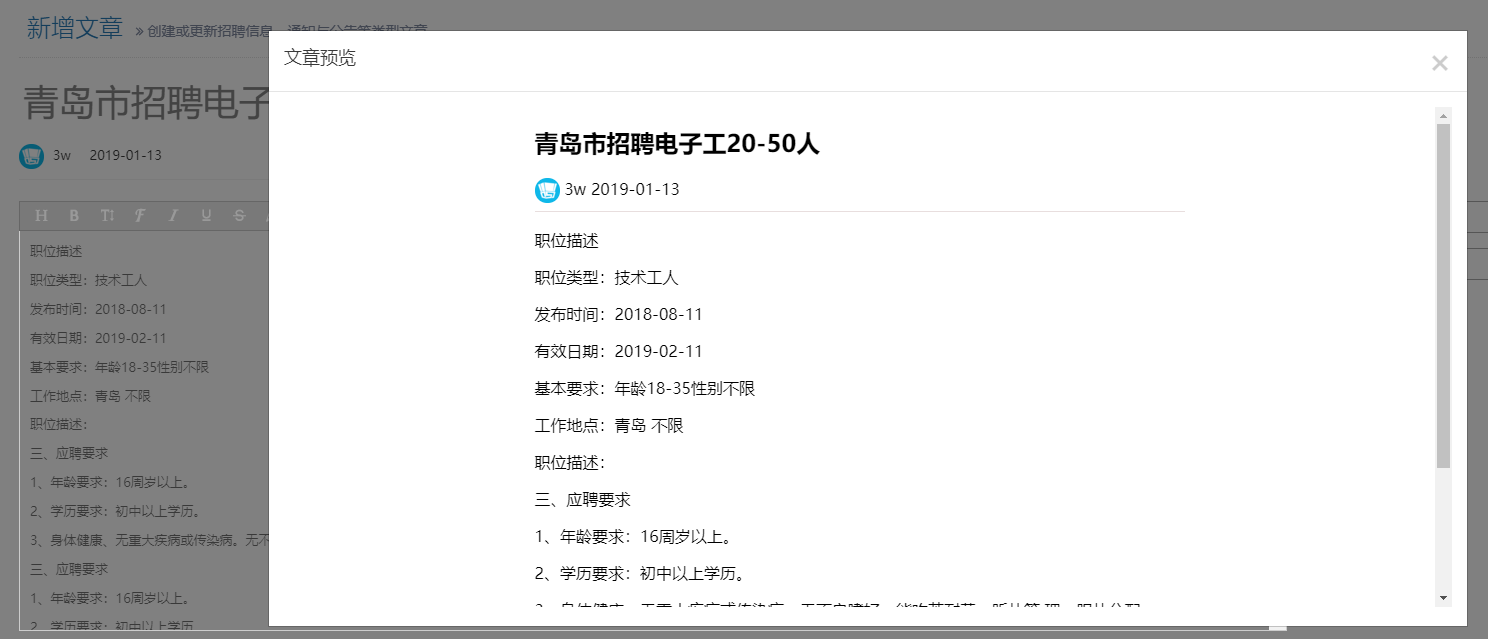Click the author avatar in the article preview
The height and width of the screenshot is (639, 1488).
tap(546, 189)
